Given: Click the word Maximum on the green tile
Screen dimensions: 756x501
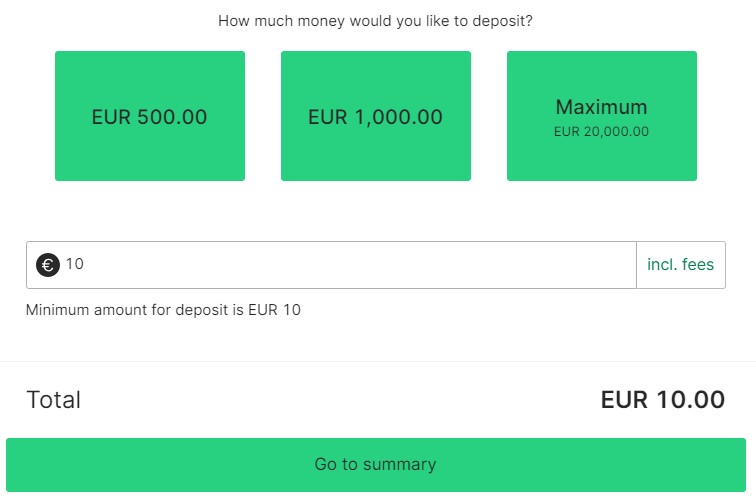Looking at the screenshot, I should [602, 107].
